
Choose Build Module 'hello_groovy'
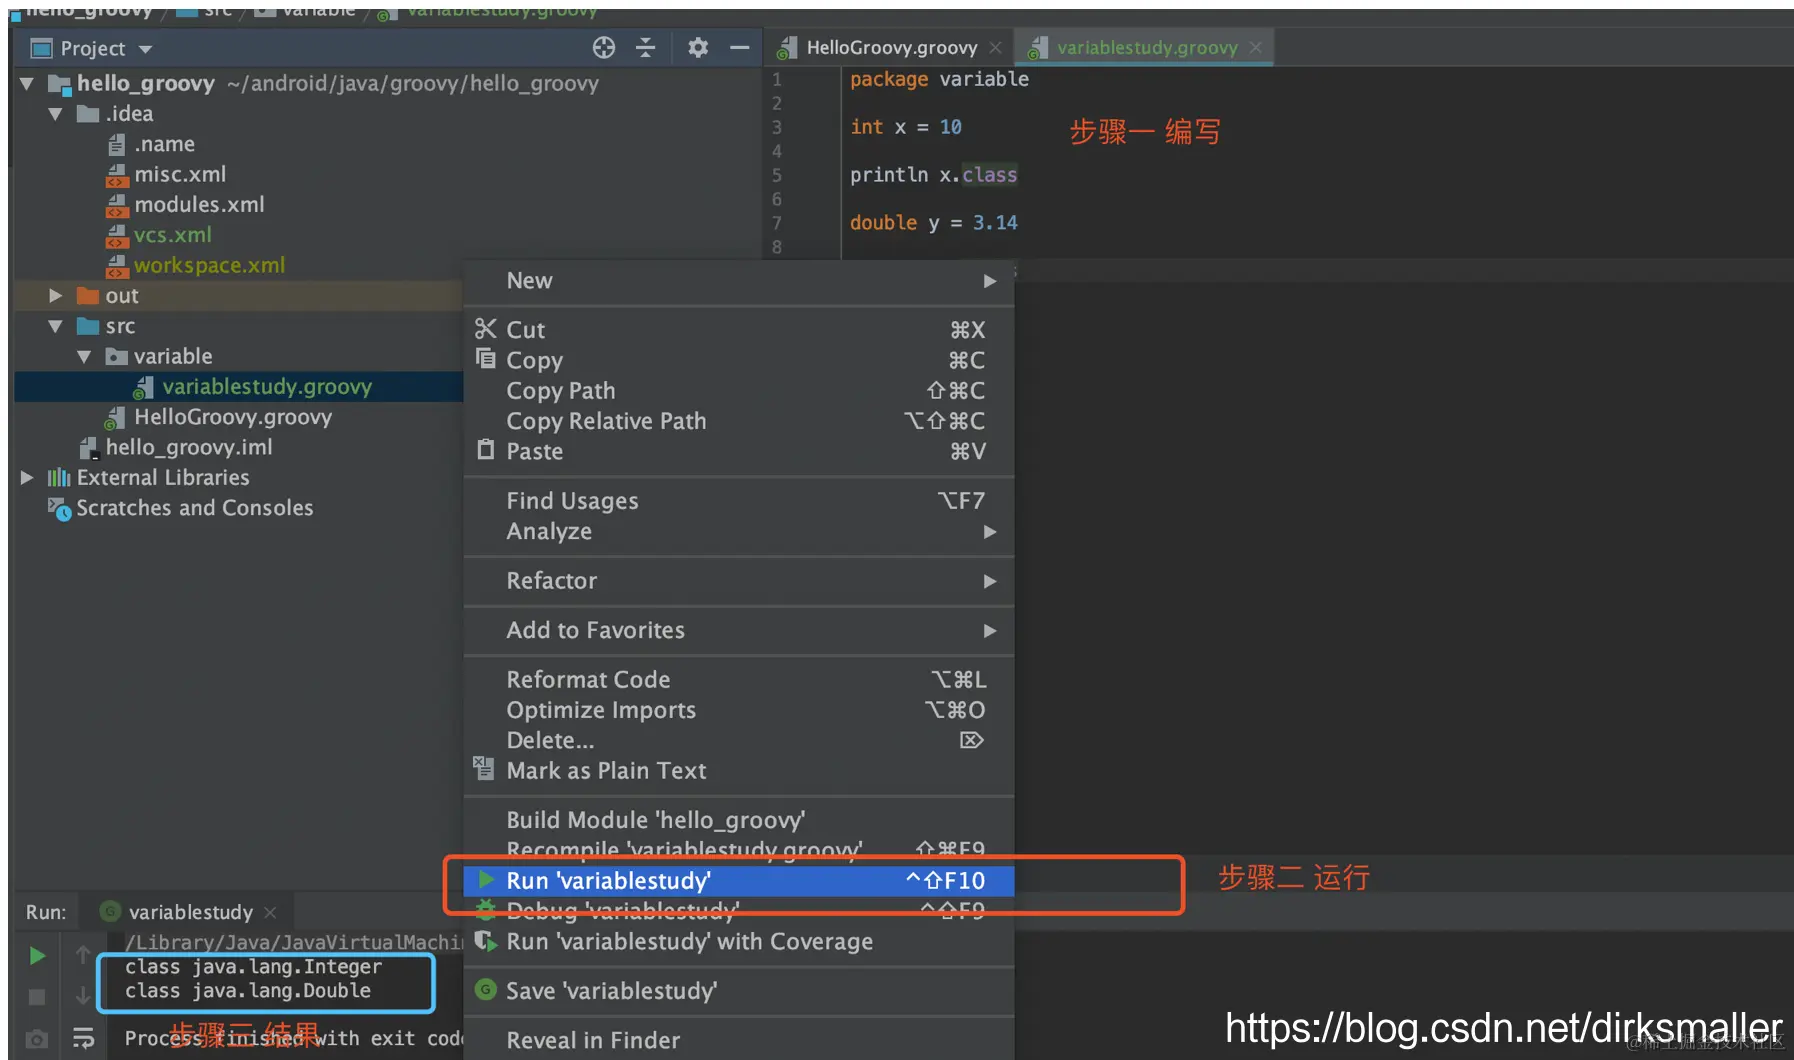(x=739, y=820)
